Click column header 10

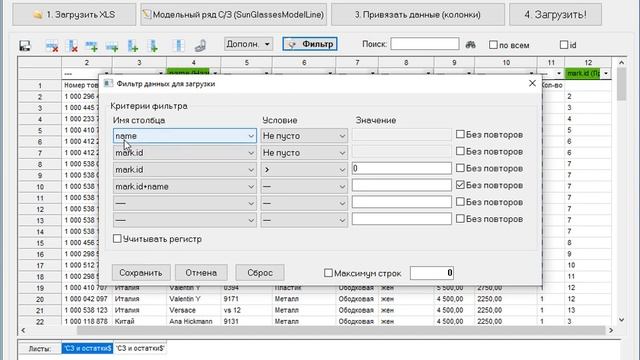pos(506,62)
